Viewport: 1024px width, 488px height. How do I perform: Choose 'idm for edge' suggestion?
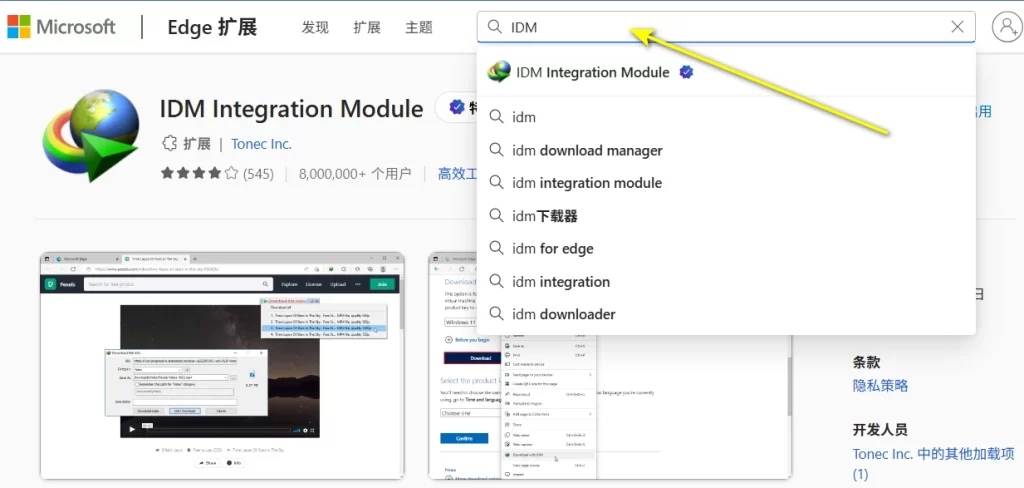726,248
